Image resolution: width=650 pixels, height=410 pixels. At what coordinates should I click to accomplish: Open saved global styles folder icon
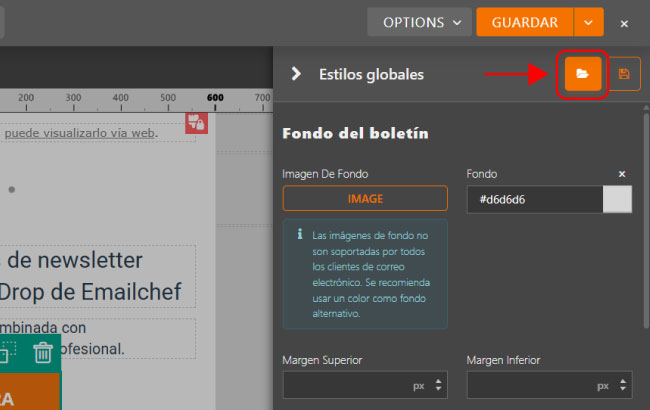583,74
